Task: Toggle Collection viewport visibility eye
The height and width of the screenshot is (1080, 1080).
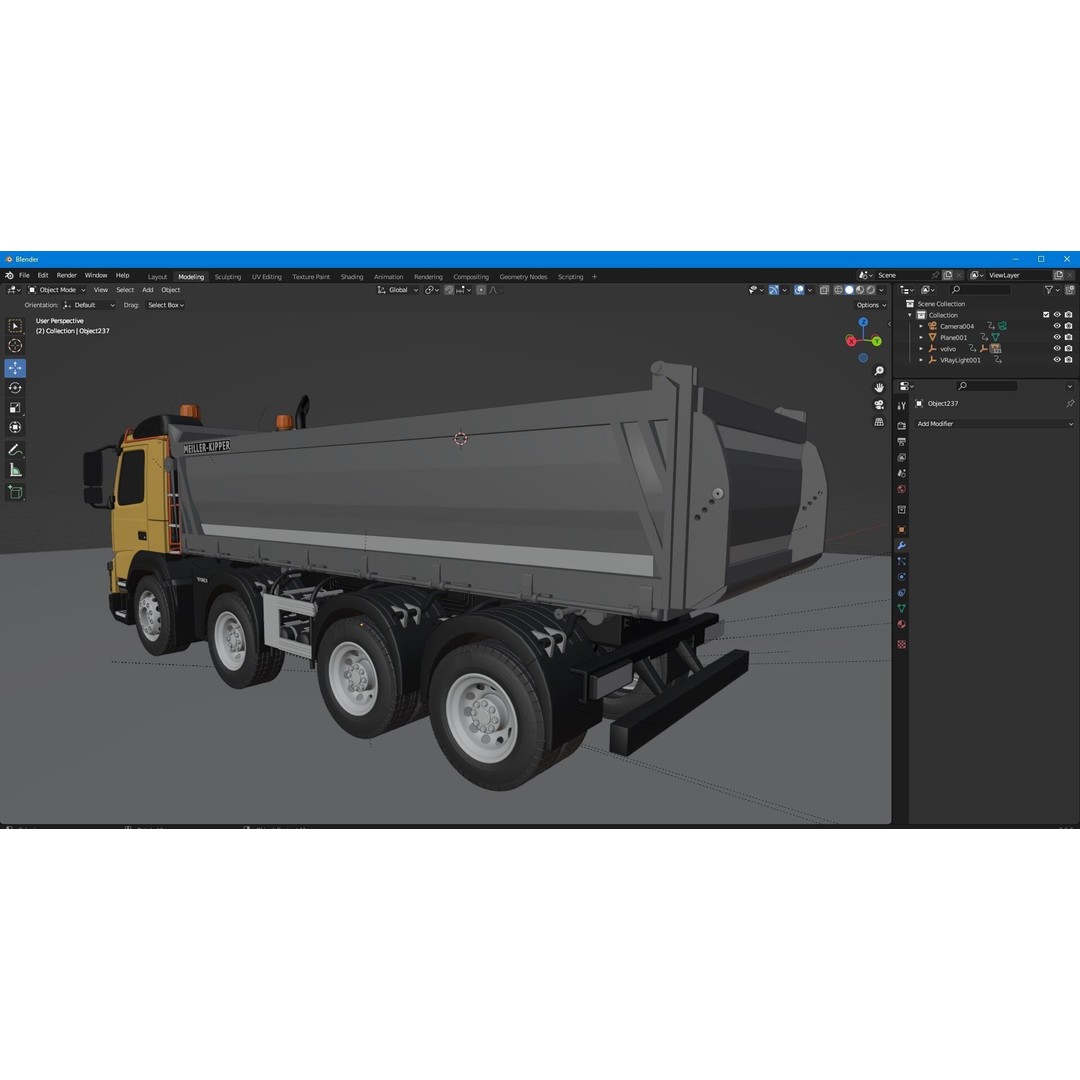Action: [1057, 315]
